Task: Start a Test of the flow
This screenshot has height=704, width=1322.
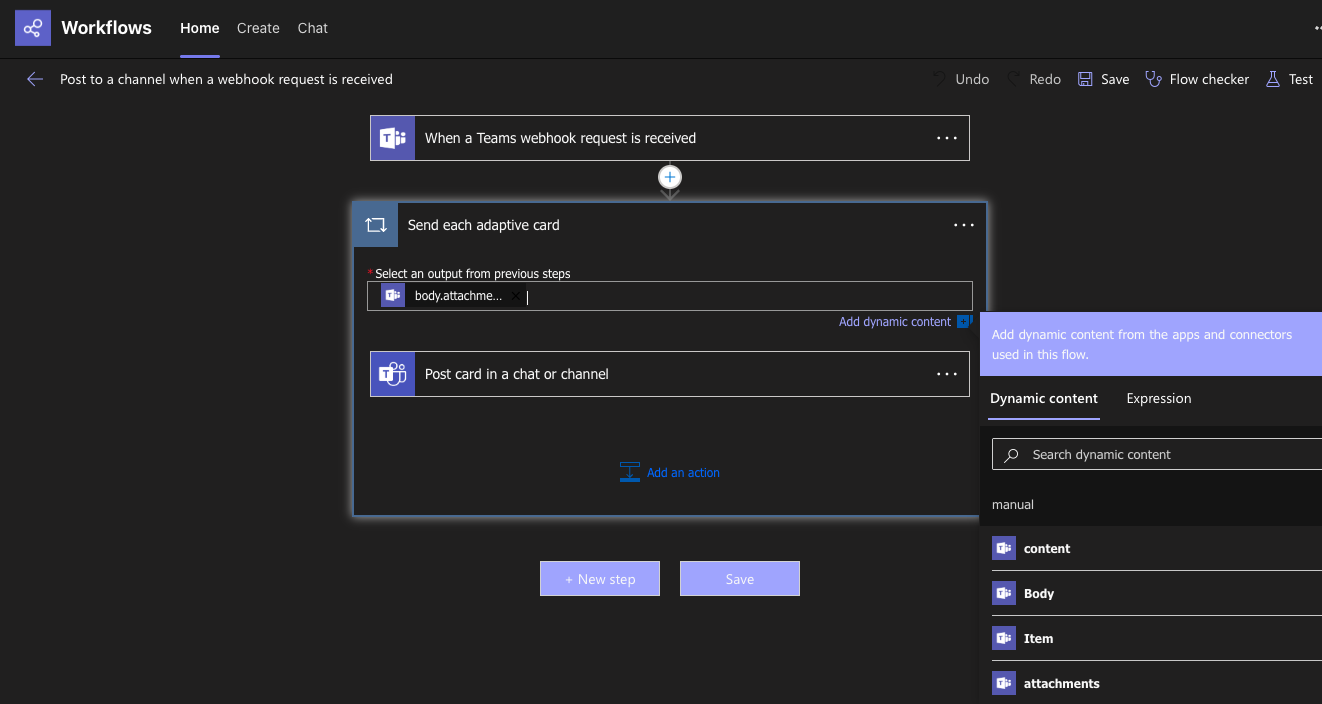Action: click(x=1289, y=79)
